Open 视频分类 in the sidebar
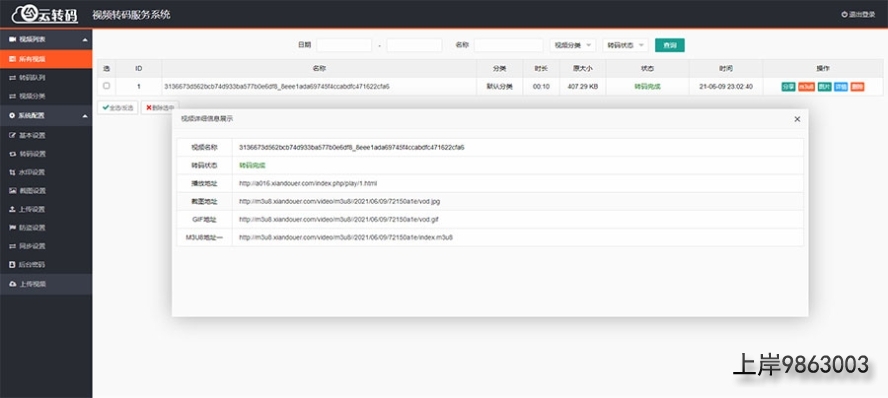Viewport: 888px width, 398px height. [46, 96]
